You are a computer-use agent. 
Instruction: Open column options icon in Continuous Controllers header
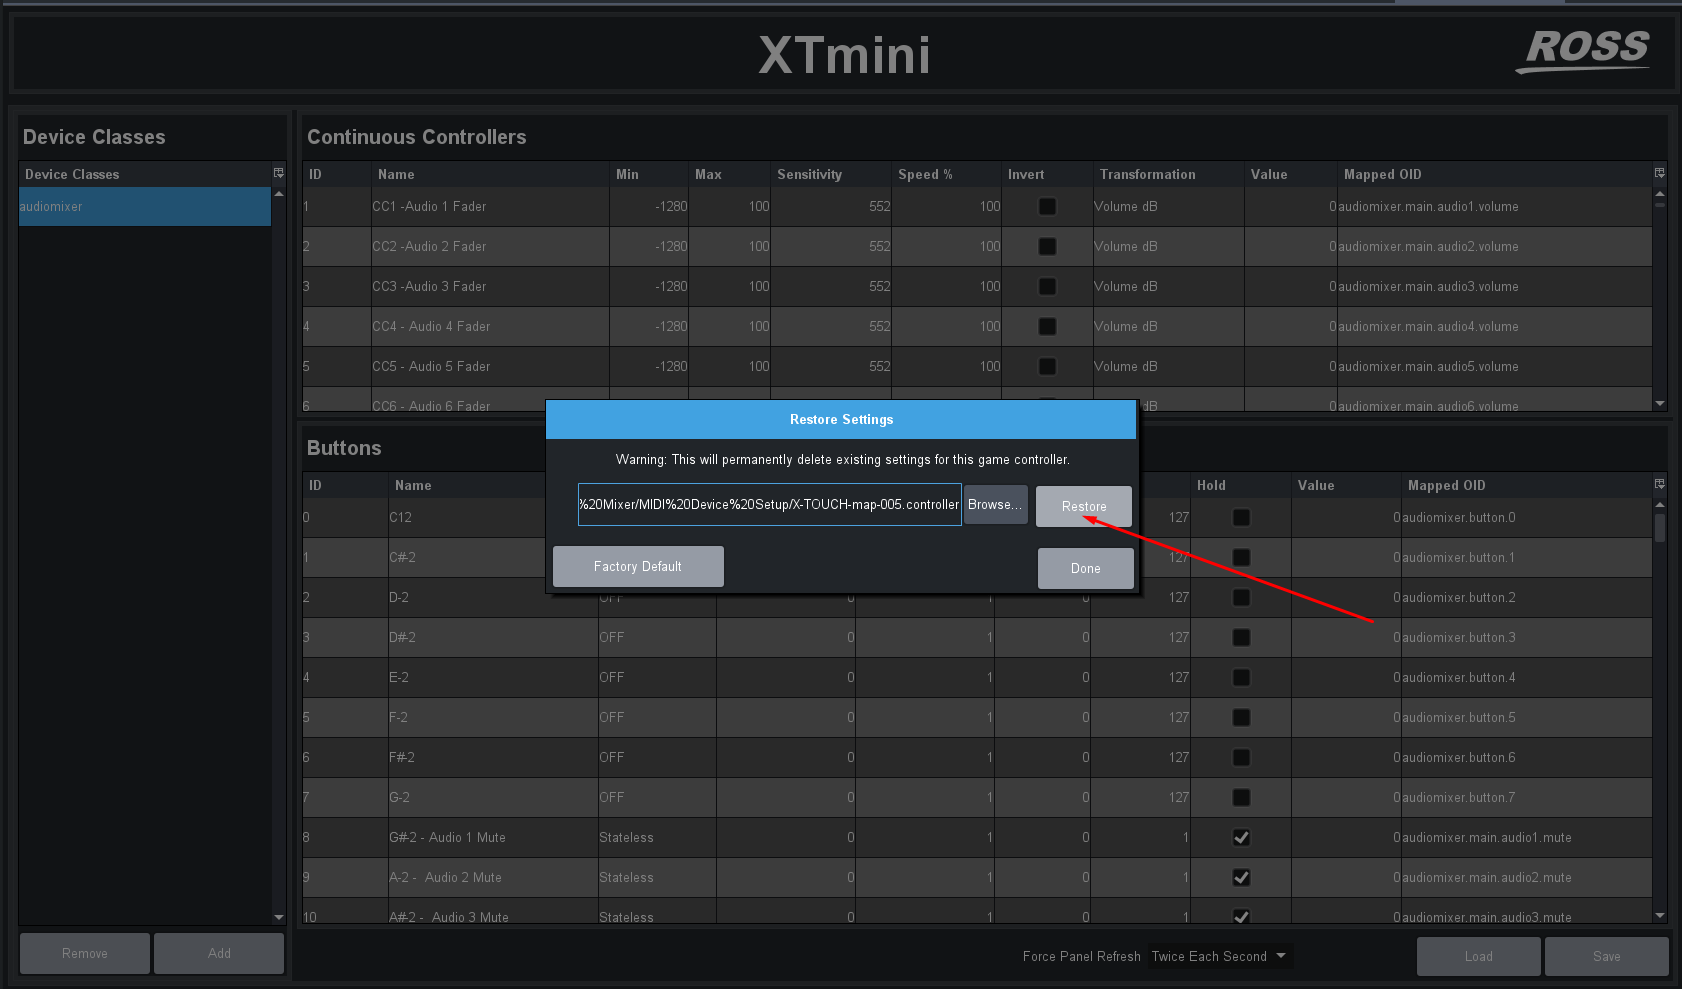pyautogui.click(x=1660, y=174)
